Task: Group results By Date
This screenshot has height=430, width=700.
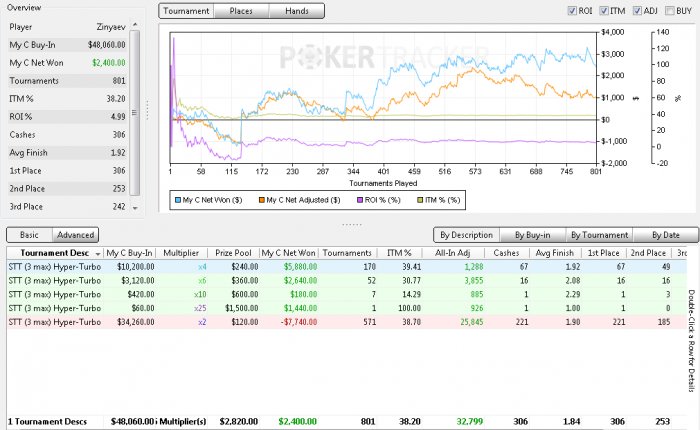Action: pos(664,235)
